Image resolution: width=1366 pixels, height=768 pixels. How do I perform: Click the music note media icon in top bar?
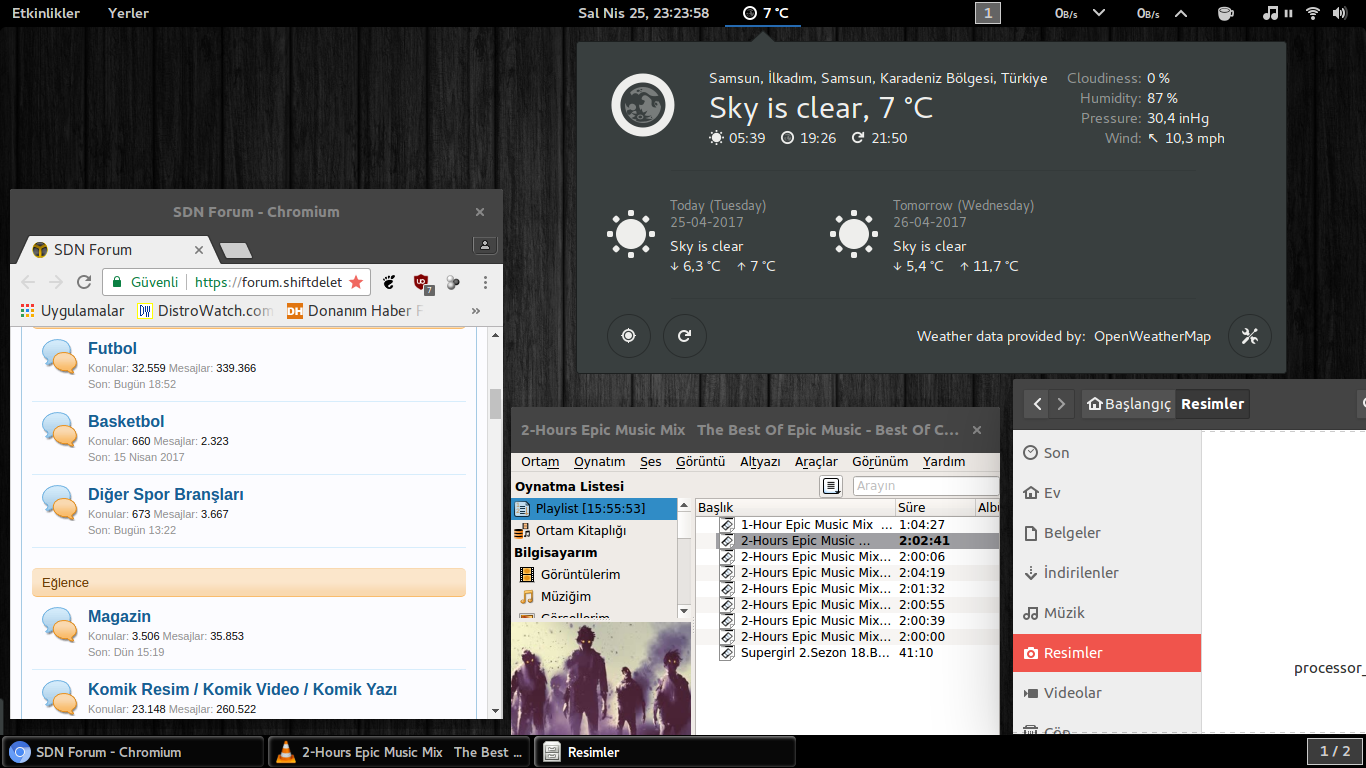point(1271,13)
